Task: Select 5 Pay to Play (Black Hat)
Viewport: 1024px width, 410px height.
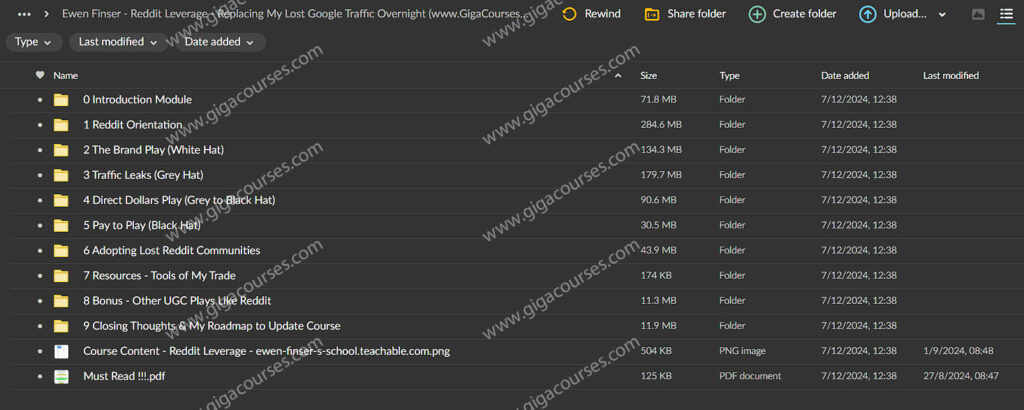Action: (x=142, y=226)
